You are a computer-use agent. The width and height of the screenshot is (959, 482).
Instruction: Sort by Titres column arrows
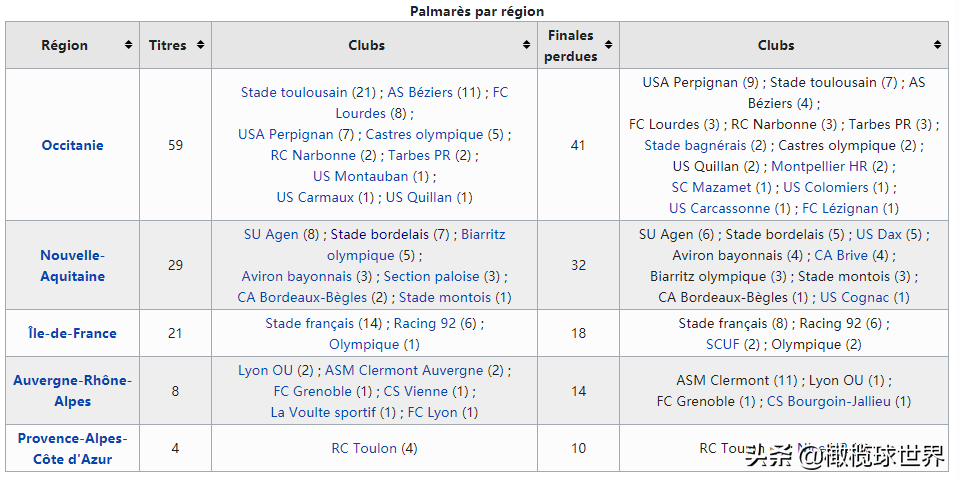[200, 45]
